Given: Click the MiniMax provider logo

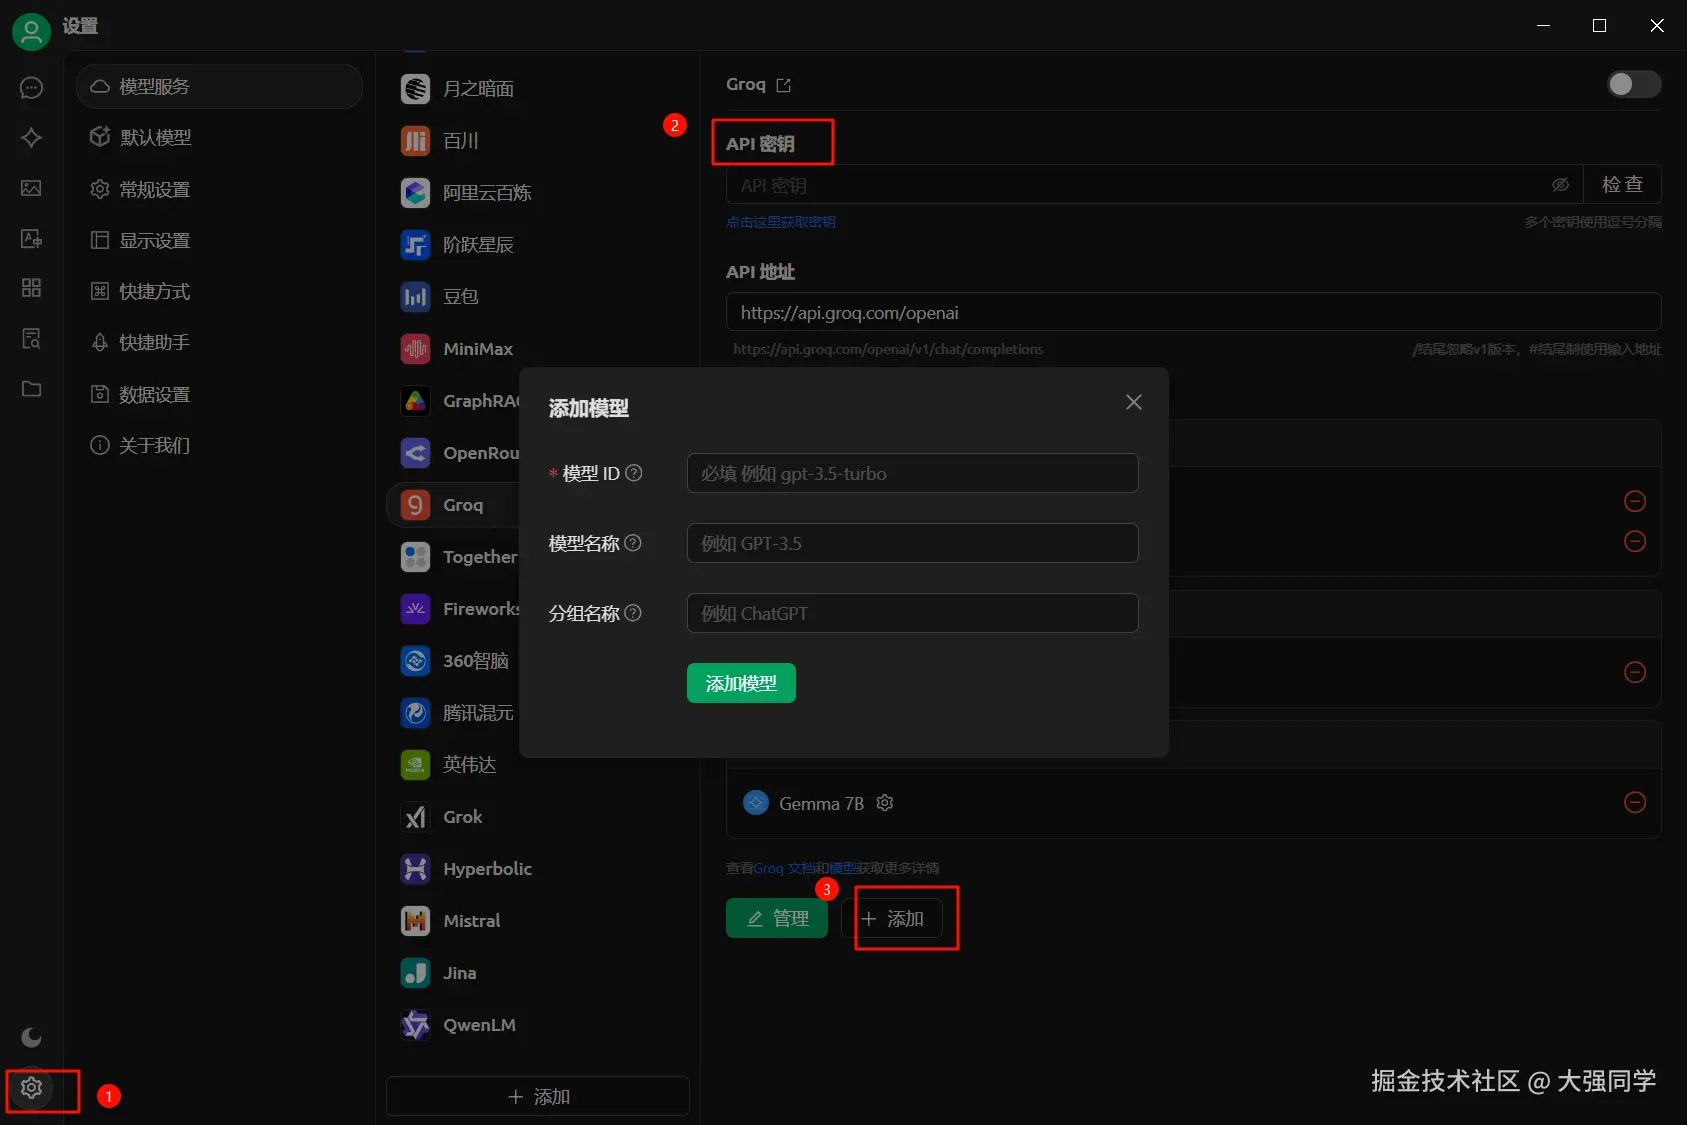Looking at the screenshot, I should tap(415, 349).
